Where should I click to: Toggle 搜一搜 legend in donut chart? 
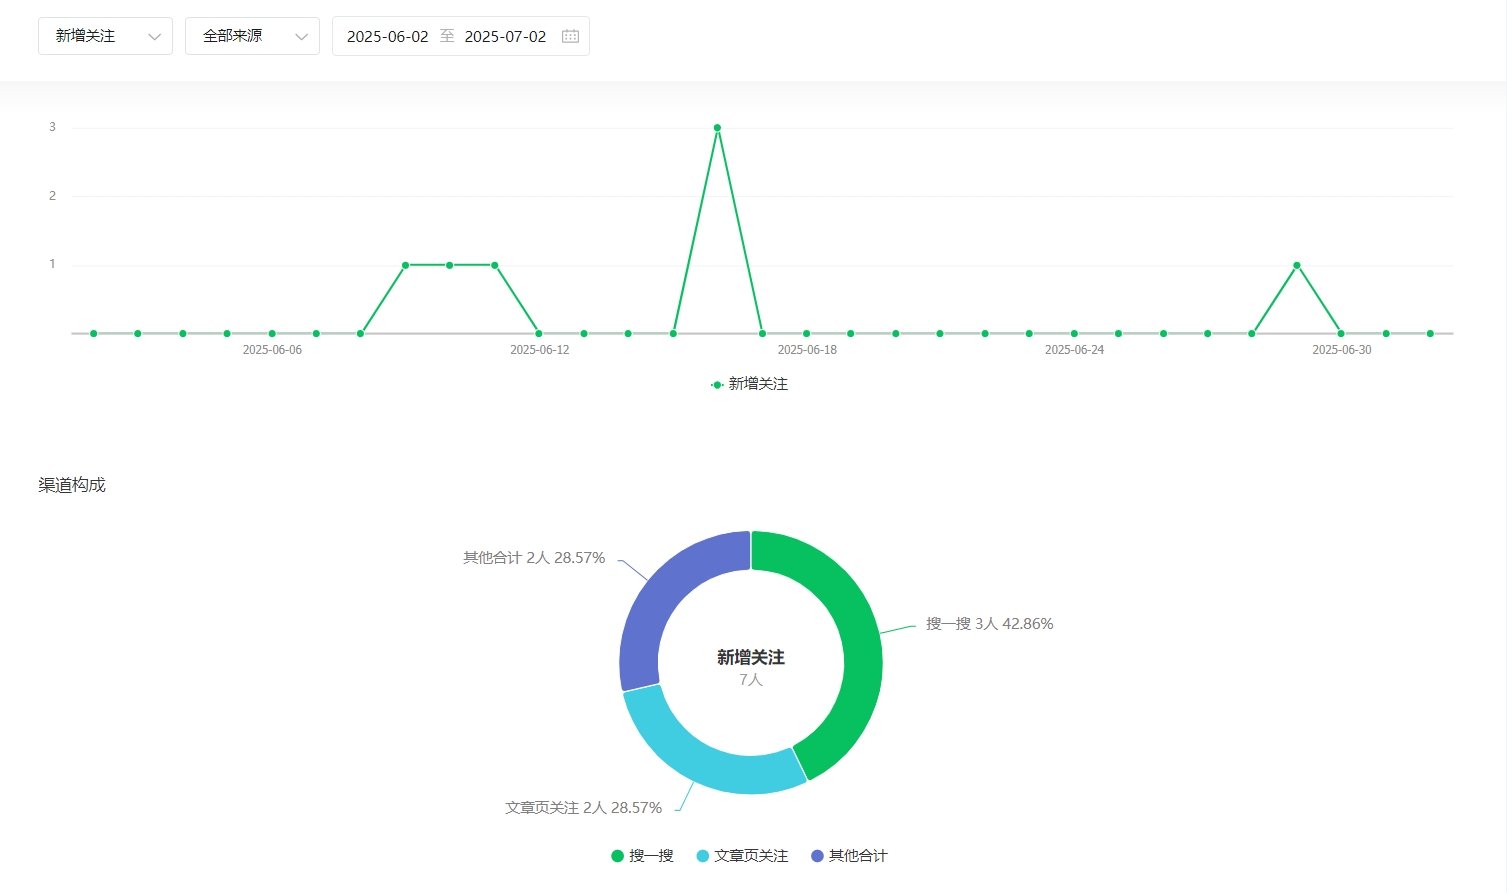point(642,856)
